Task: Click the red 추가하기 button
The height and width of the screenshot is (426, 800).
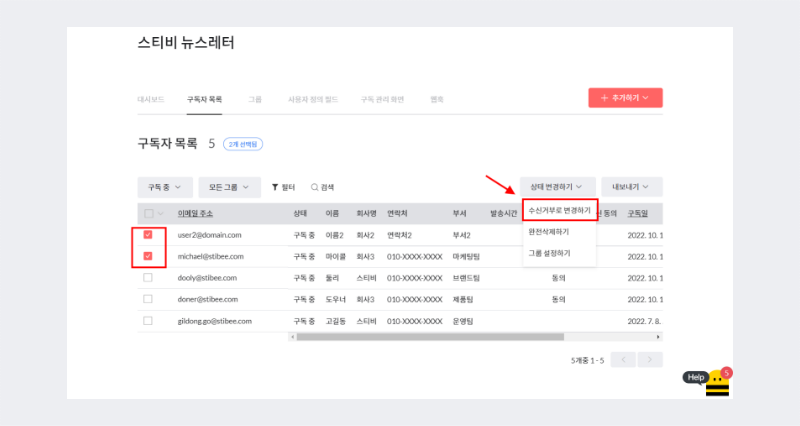Action: (625, 98)
